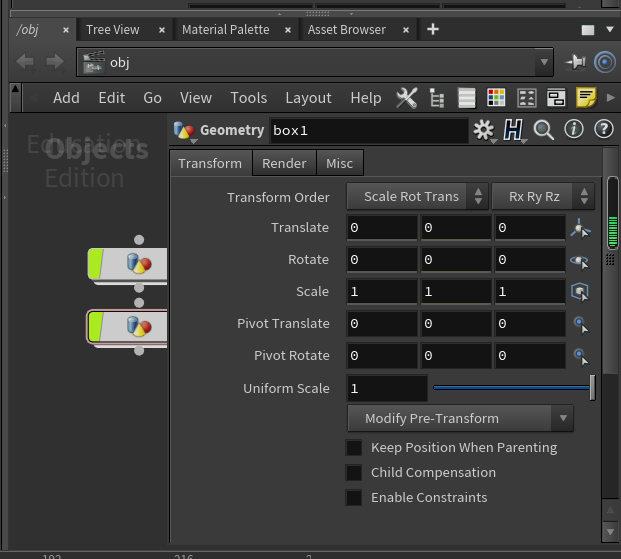Show node info icon
621x559 pixels.
573,130
